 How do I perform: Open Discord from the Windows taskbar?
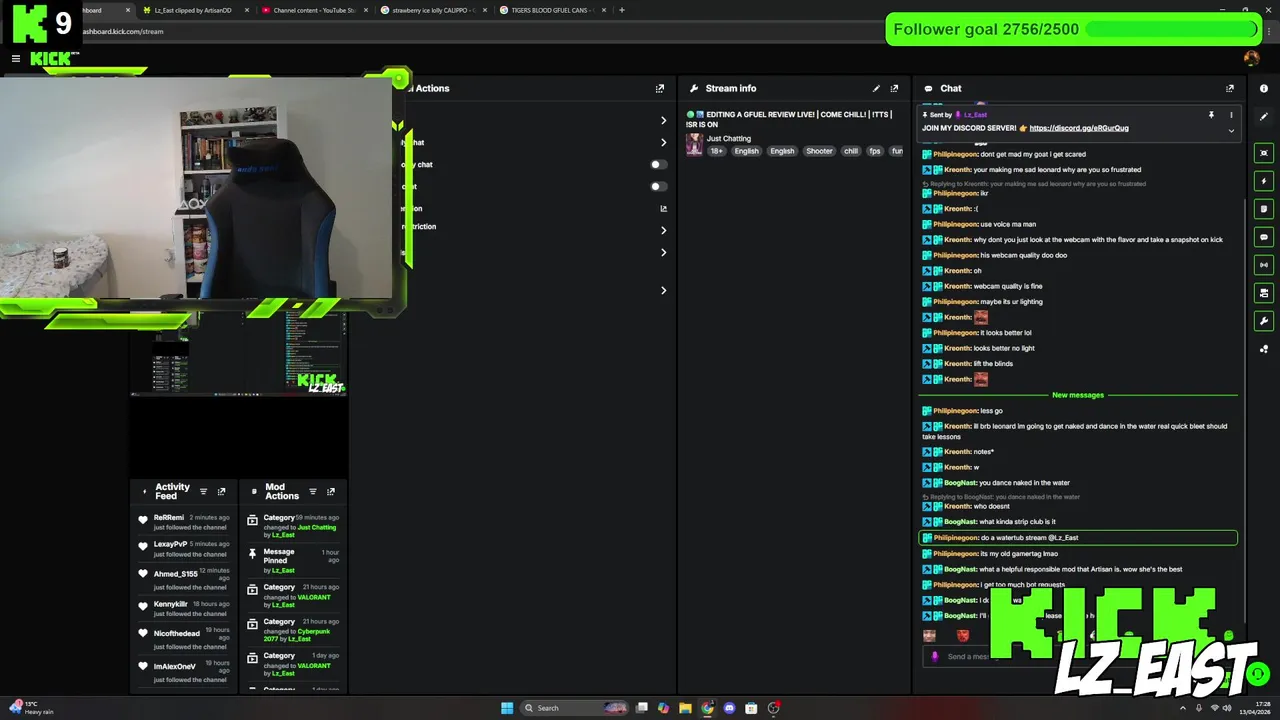729,708
